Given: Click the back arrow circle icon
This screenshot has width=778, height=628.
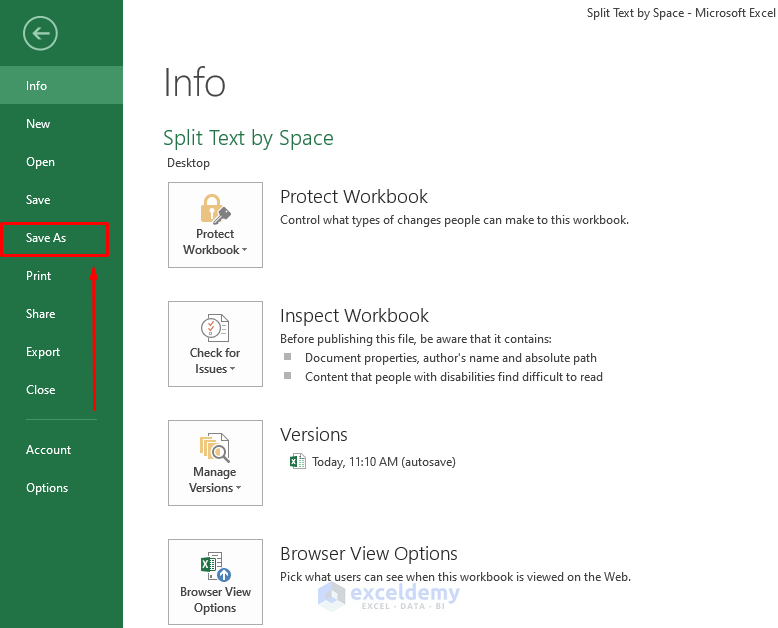Looking at the screenshot, I should [40, 33].
